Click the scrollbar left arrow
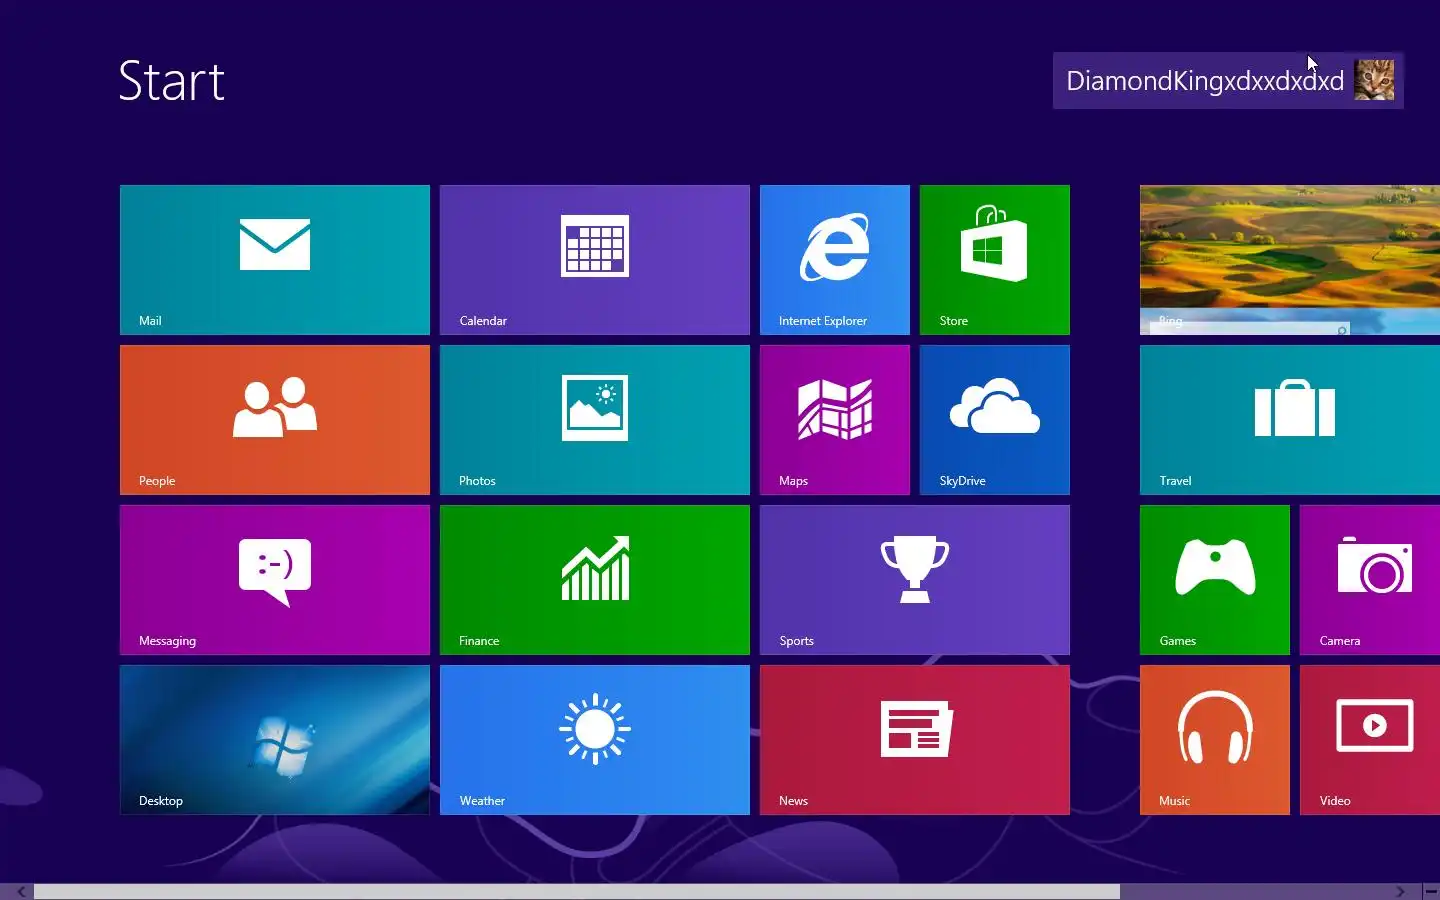This screenshot has height=900, width=1440. point(20,891)
